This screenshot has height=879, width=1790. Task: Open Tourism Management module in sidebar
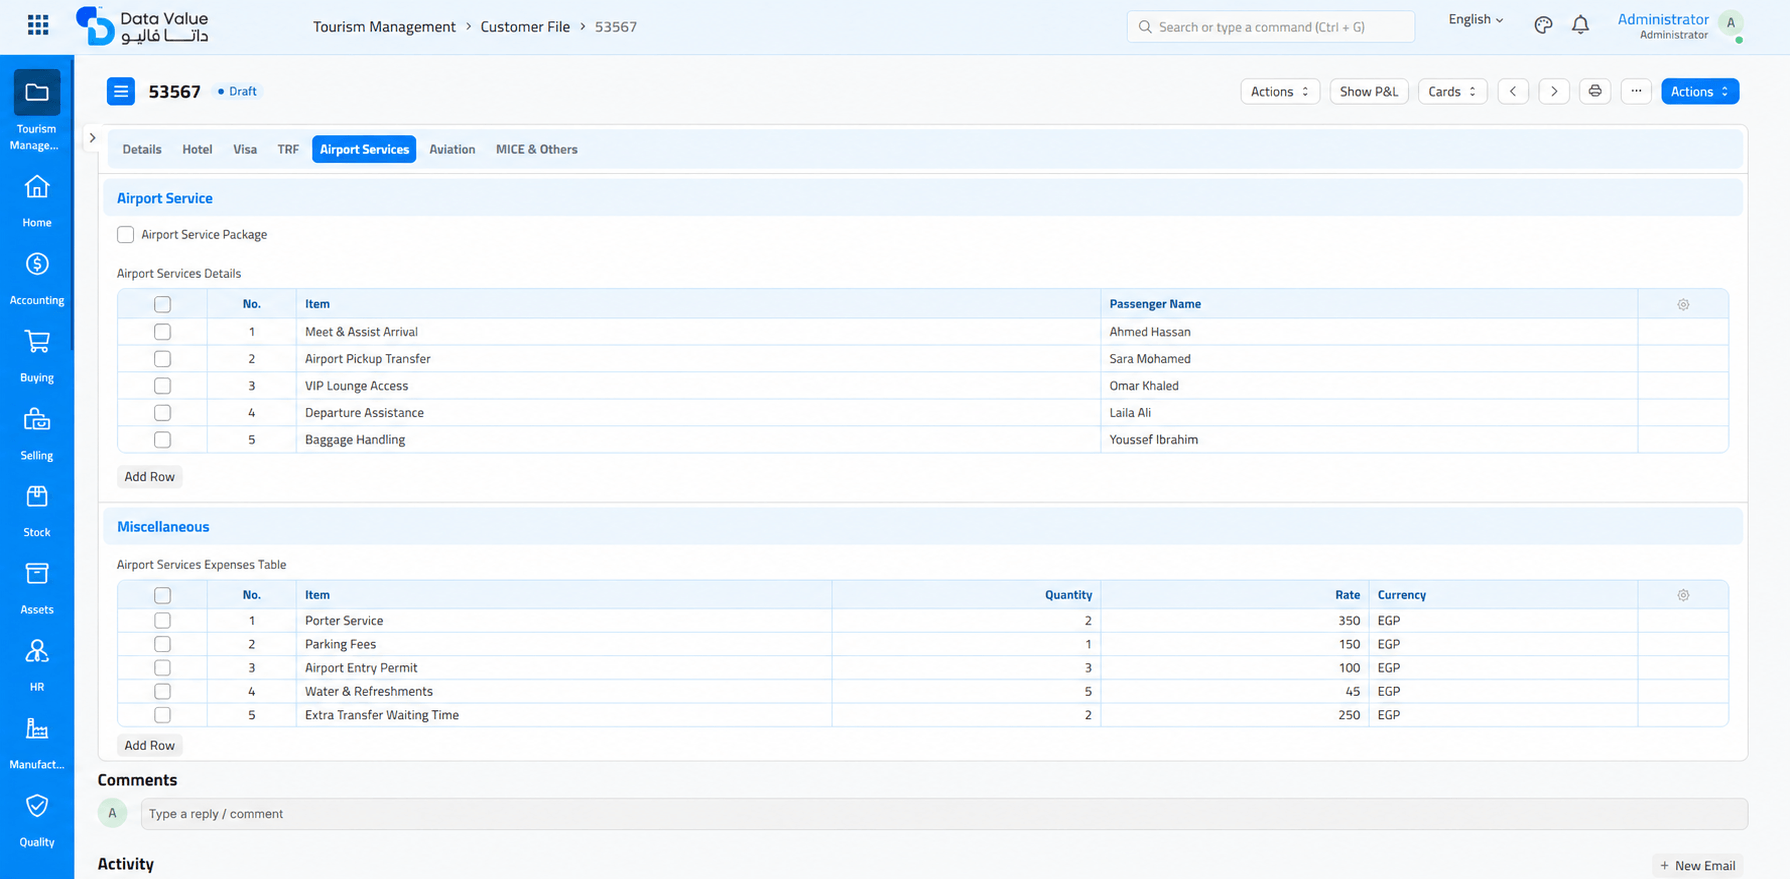pyautogui.click(x=37, y=111)
